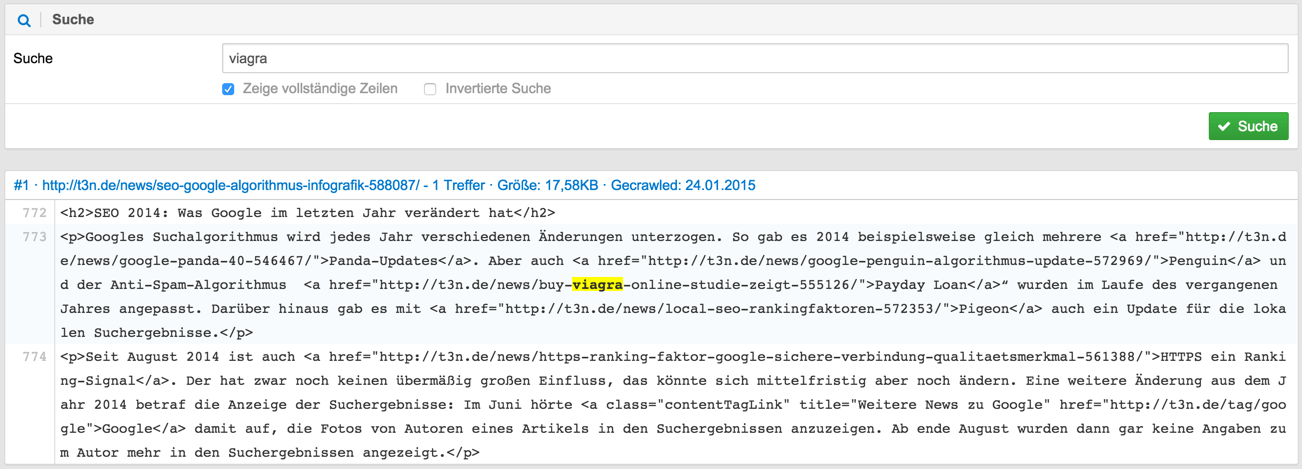Click the magnifier icon in Suche header
This screenshot has width=1302, height=469.
pyautogui.click(x=24, y=20)
